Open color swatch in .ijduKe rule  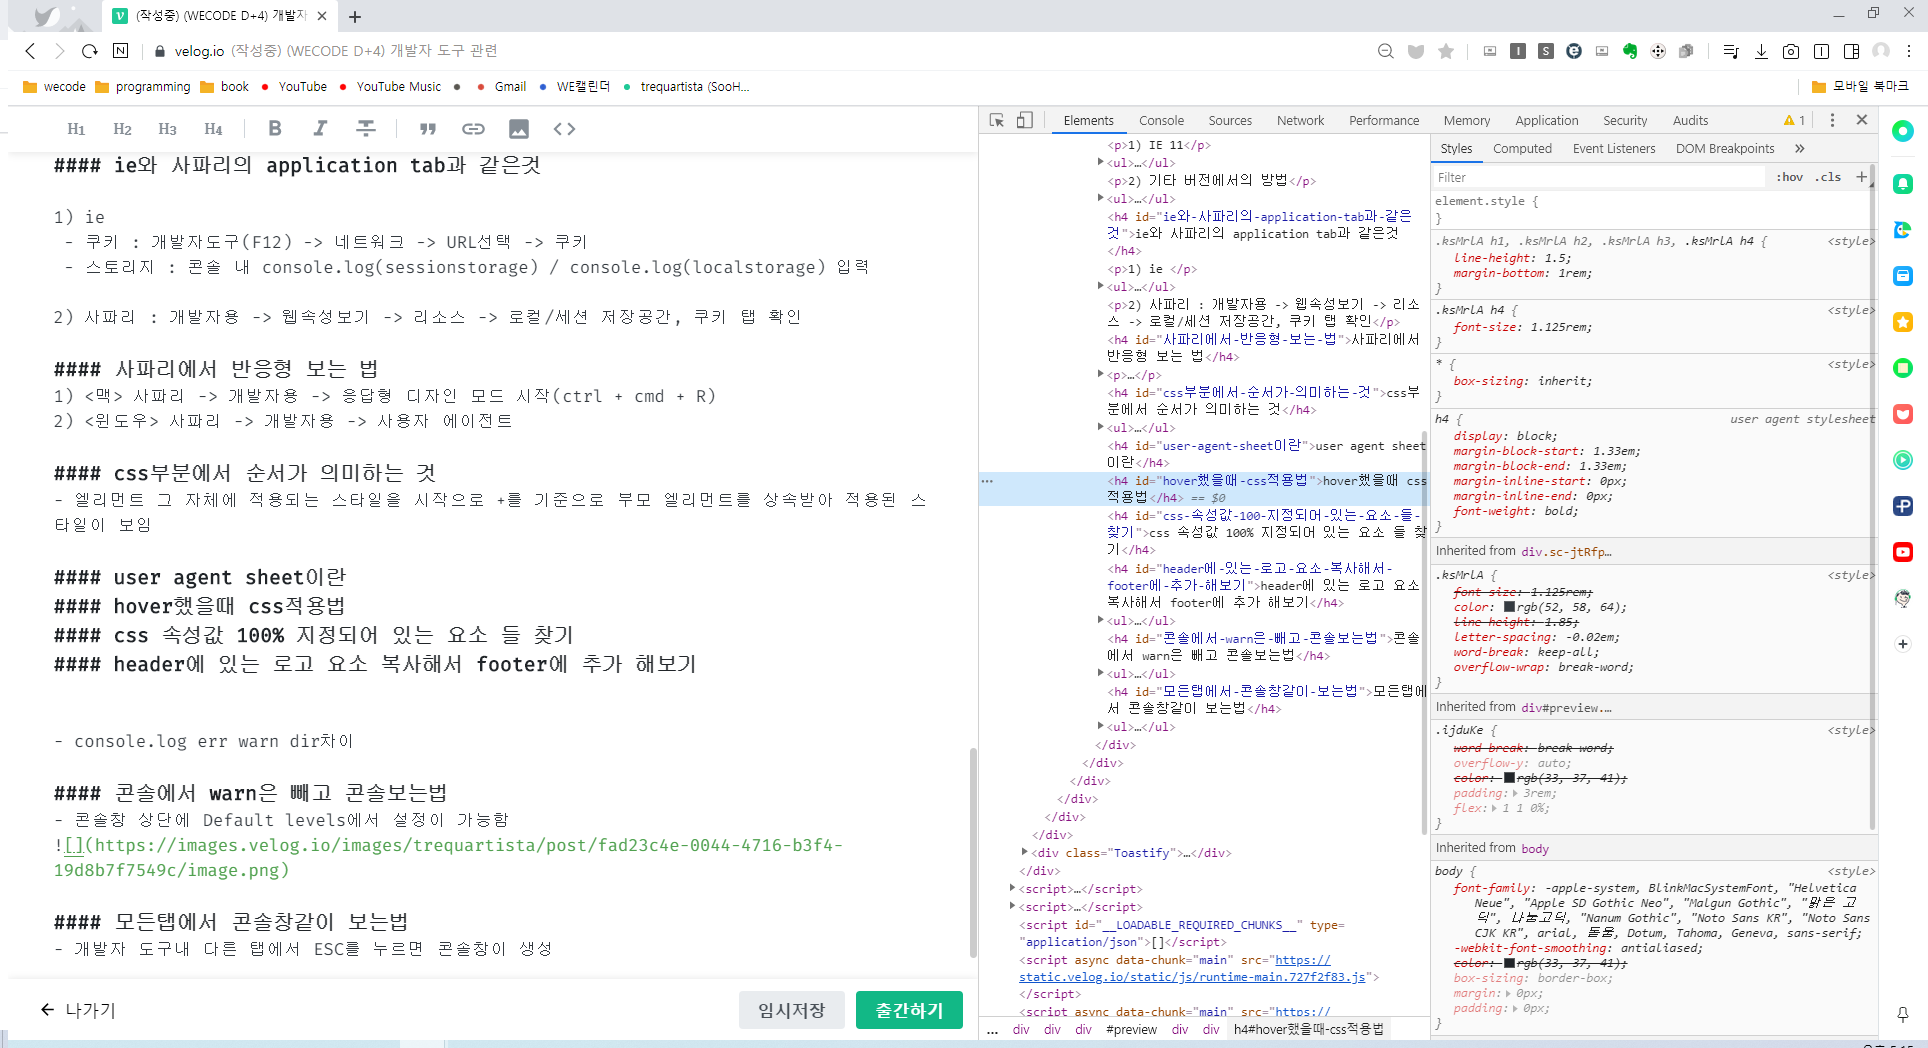(1509, 777)
